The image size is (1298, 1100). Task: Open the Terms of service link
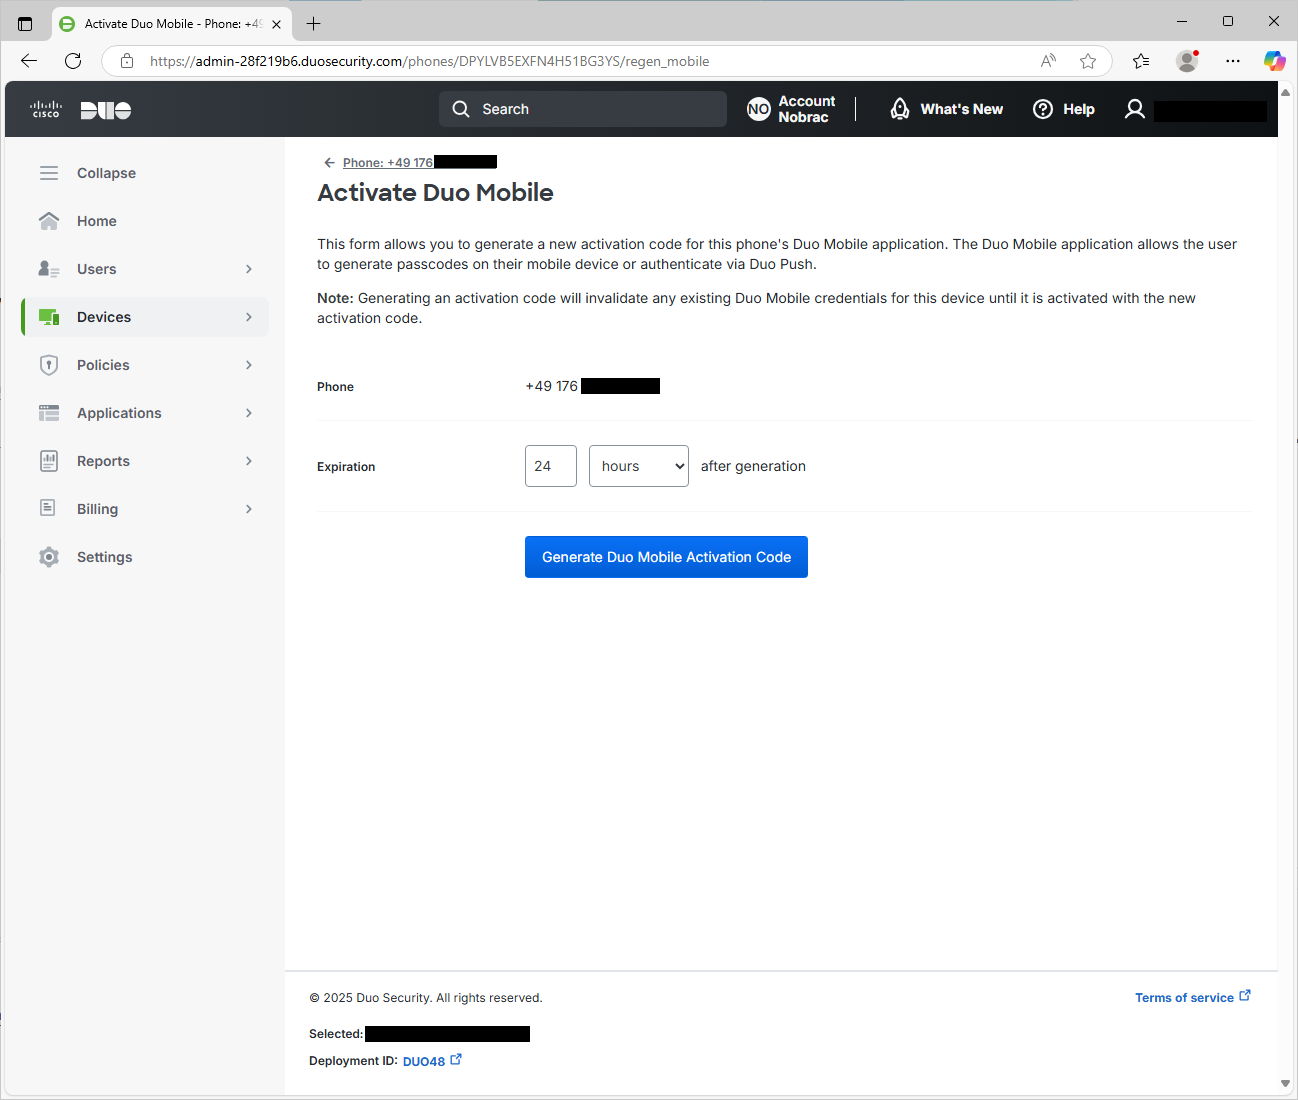pos(1184,998)
